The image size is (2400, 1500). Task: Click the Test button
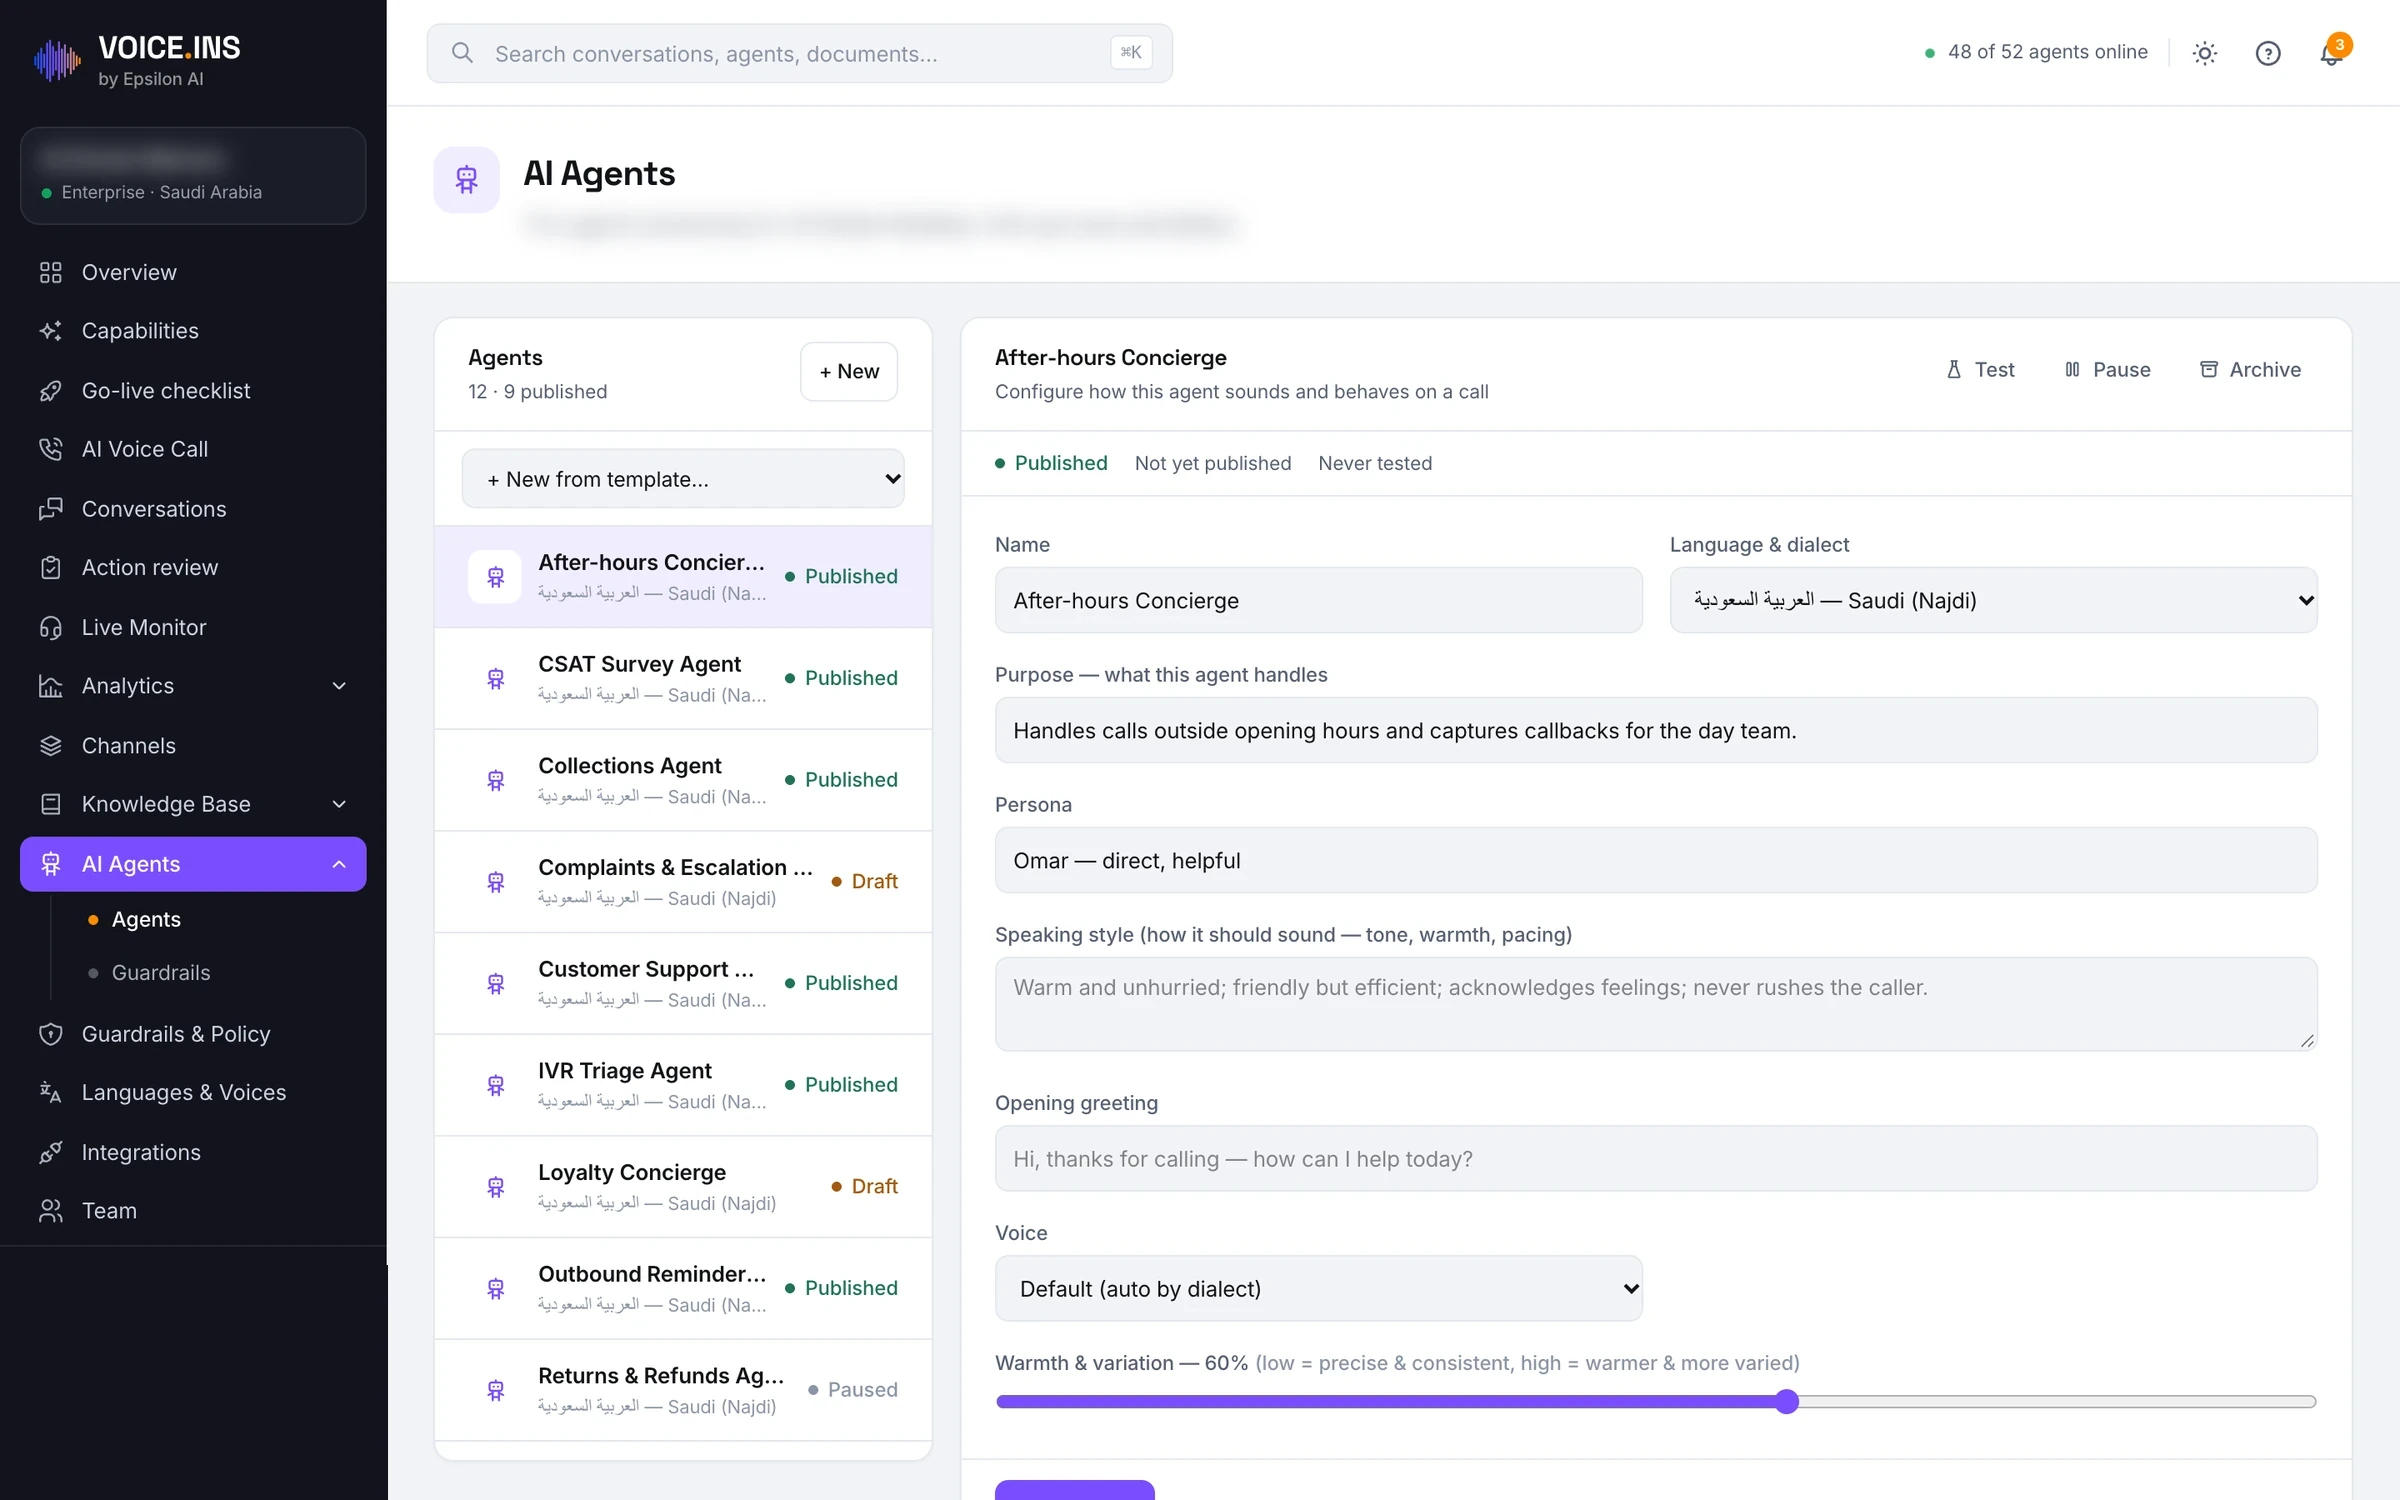1980,369
